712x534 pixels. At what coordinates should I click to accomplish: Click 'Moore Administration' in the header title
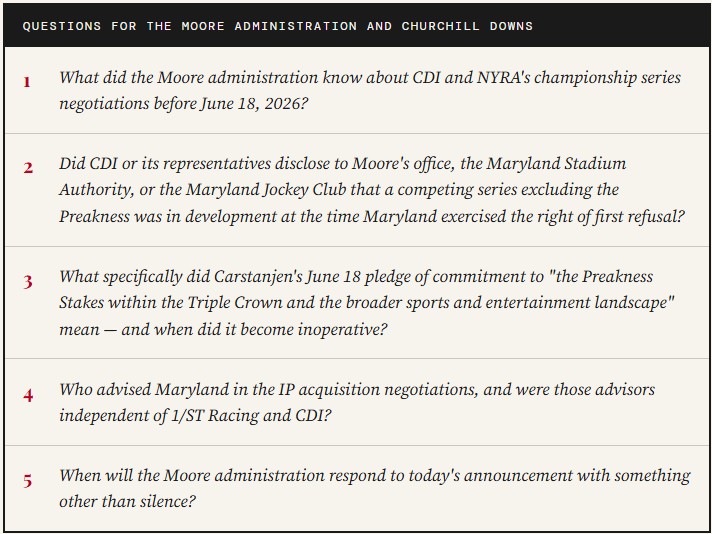coord(269,26)
